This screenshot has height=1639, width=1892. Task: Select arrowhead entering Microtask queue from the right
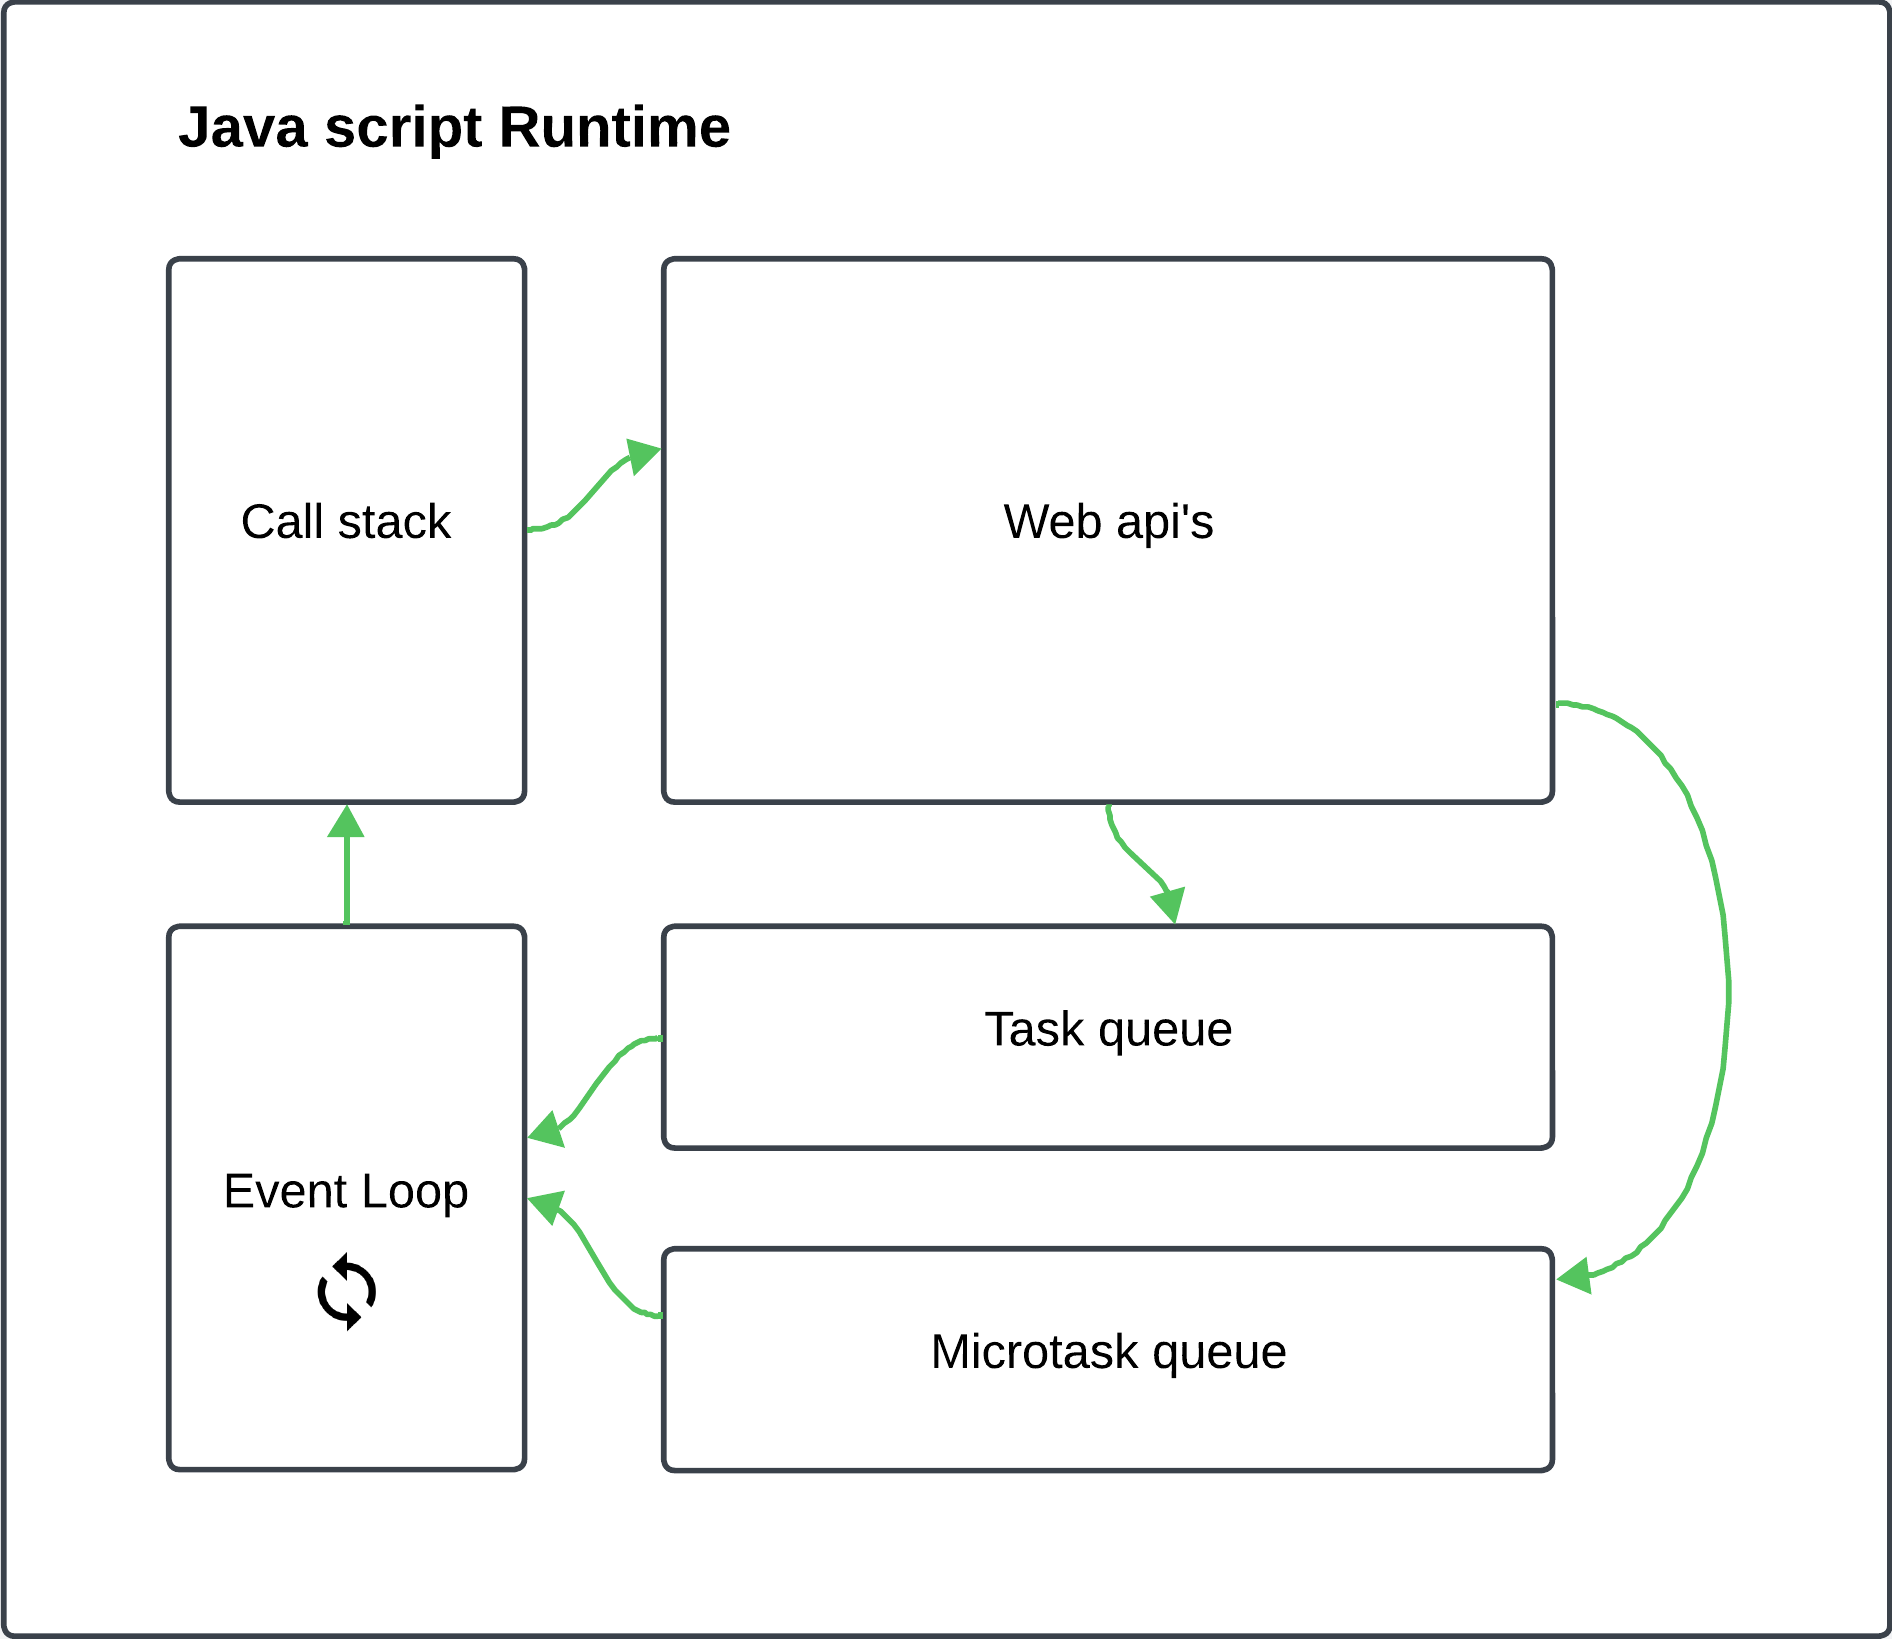[1575, 1276]
